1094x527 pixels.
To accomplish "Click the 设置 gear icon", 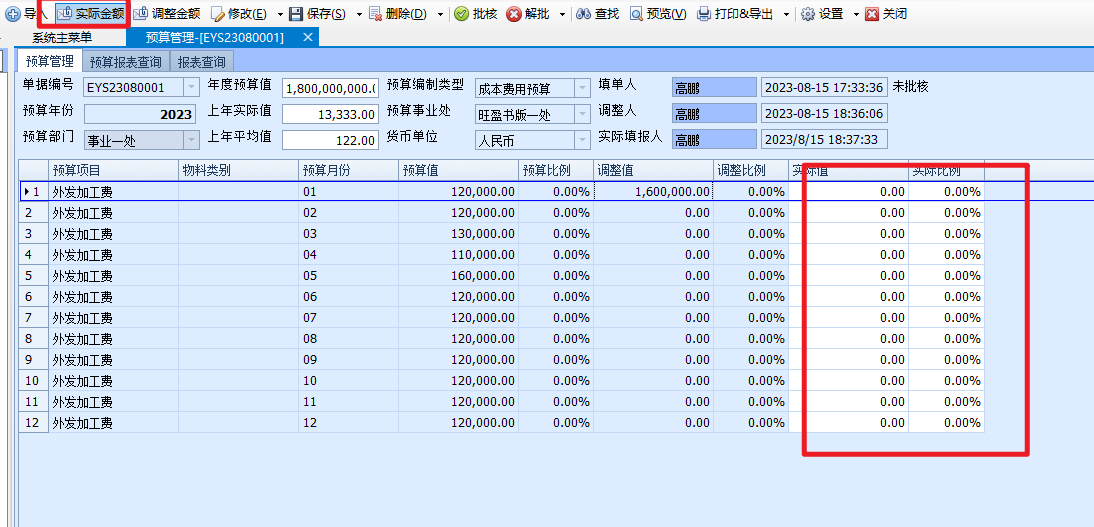I will pos(808,13).
